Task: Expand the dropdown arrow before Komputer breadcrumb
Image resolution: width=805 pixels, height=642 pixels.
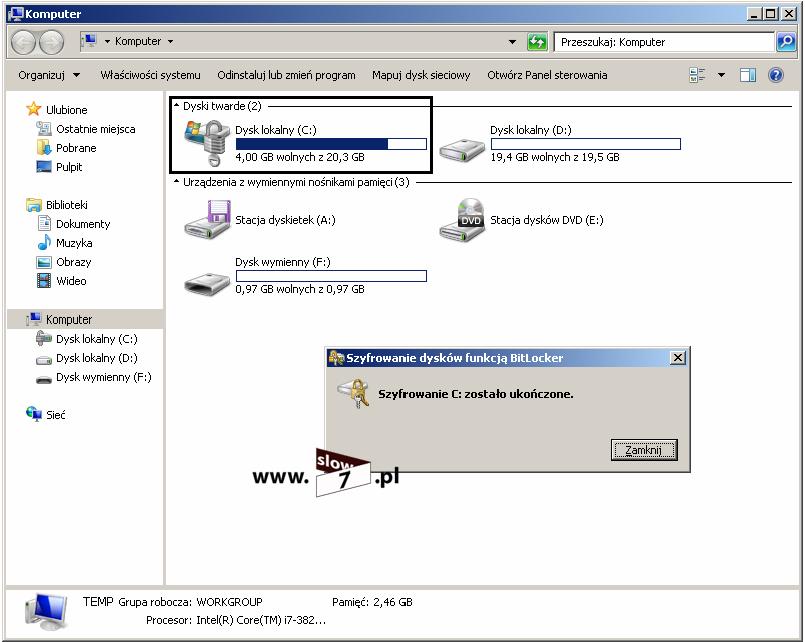Action: pos(107,41)
